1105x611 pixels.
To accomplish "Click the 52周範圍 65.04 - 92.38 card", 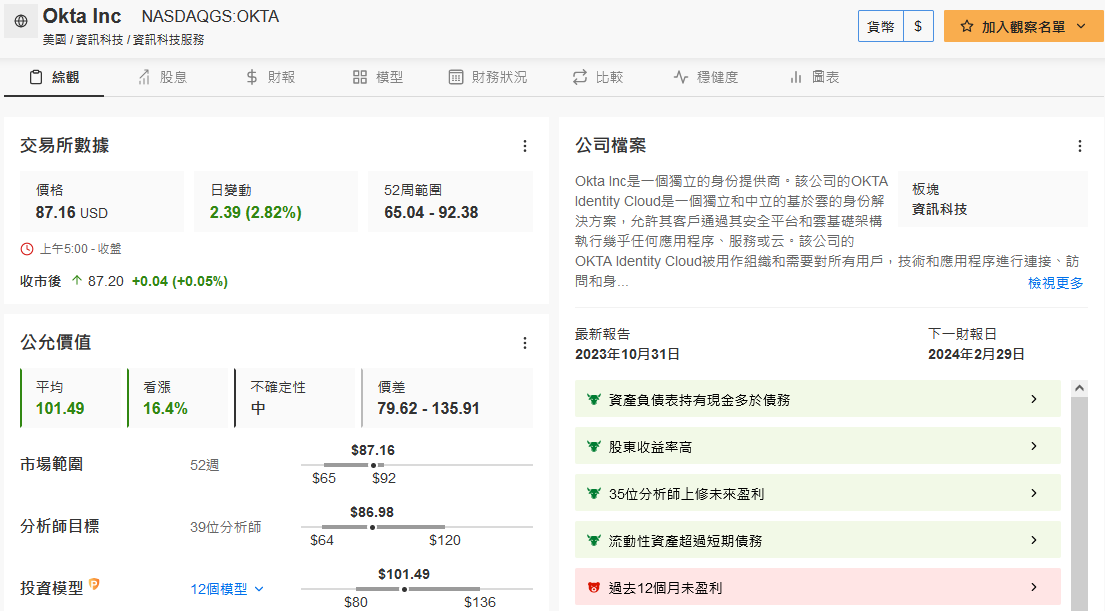I will 450,202.
